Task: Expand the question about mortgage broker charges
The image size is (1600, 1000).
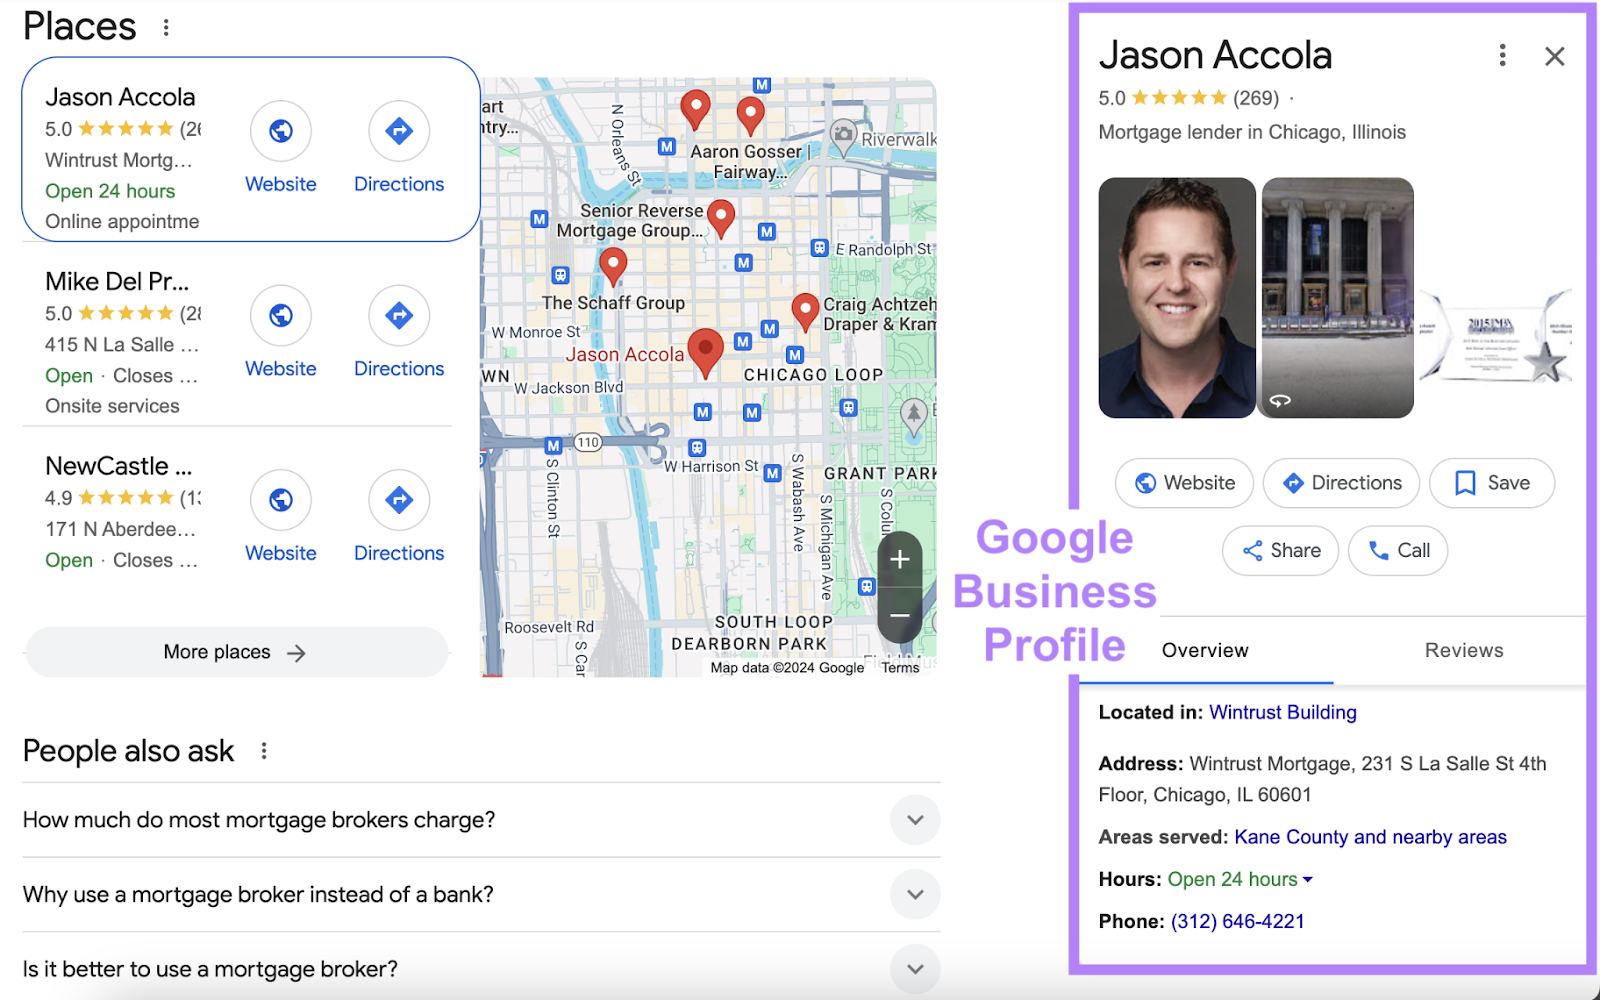Action: [x=913, y=819]
